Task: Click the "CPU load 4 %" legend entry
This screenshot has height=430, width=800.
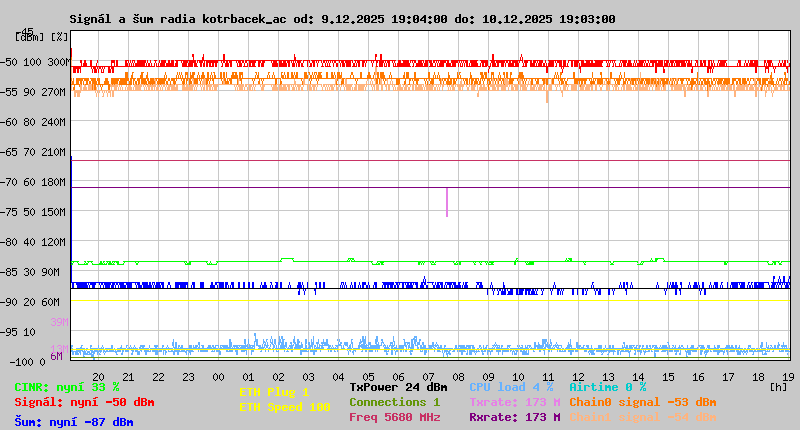Action: (x=511, y=388)
